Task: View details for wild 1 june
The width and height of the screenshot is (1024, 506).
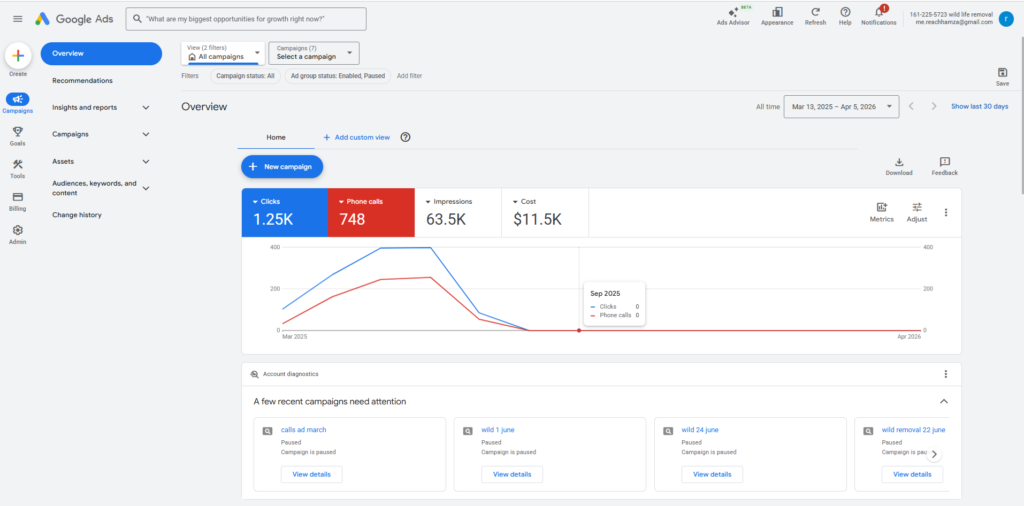Action: point(512,474)
